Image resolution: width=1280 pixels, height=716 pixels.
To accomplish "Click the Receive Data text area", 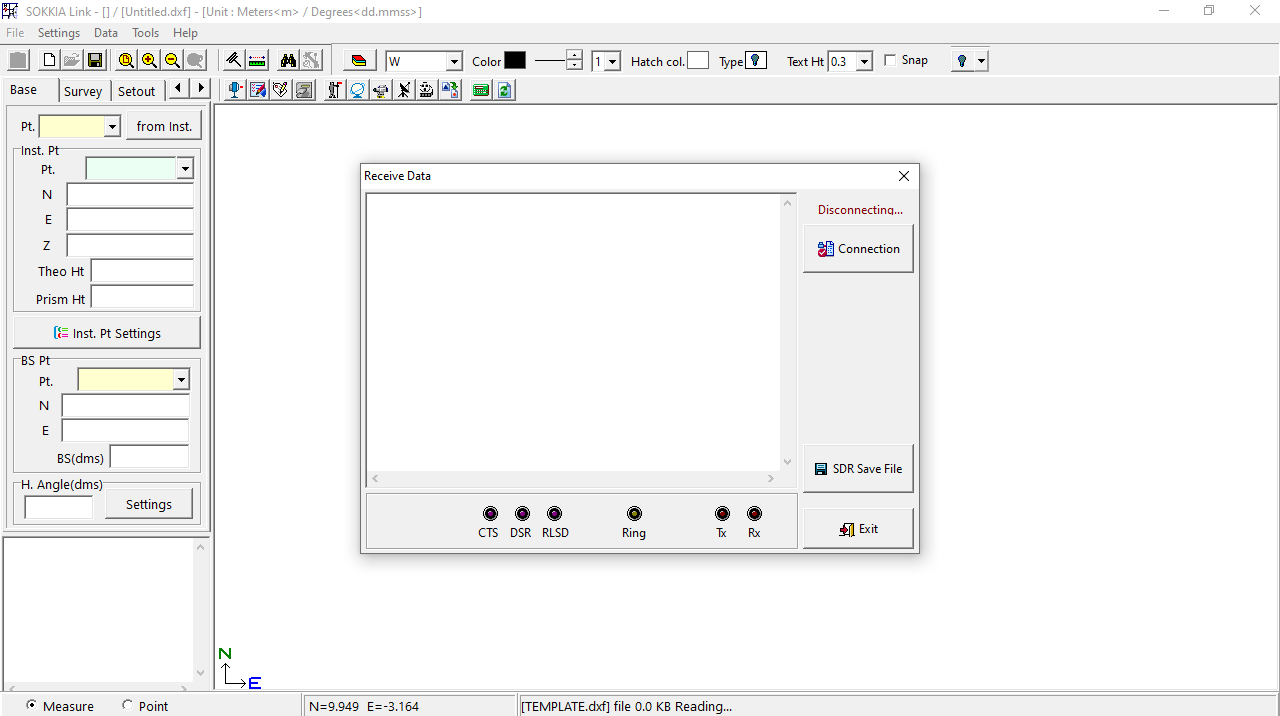I will [x=573, y=332].
